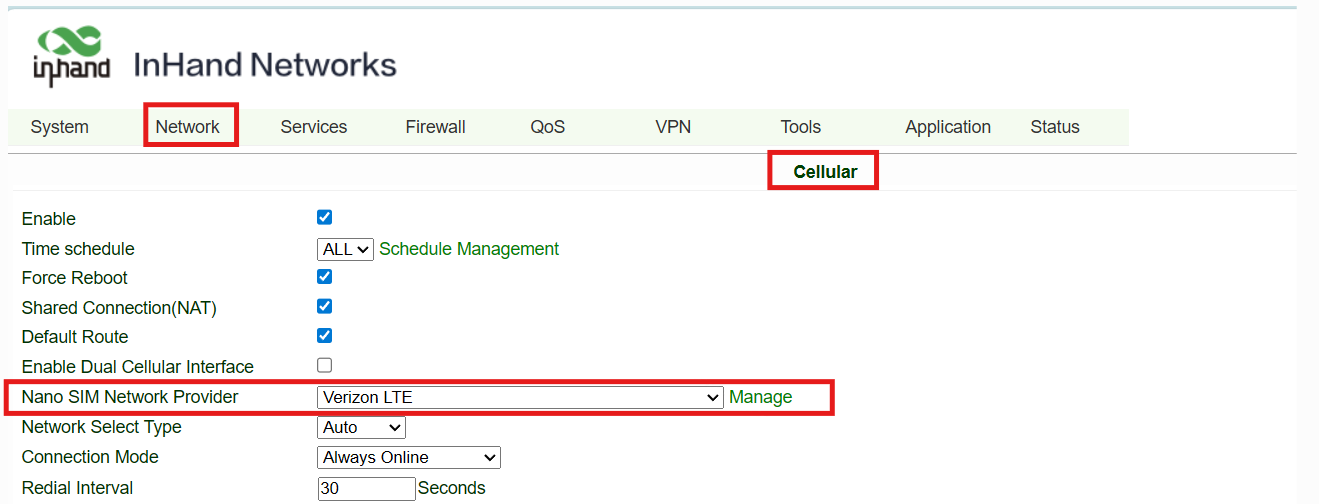Open the Network menu
This screenshot has height=504, width=1319.
pyautogui.click(x=187, y=127)
